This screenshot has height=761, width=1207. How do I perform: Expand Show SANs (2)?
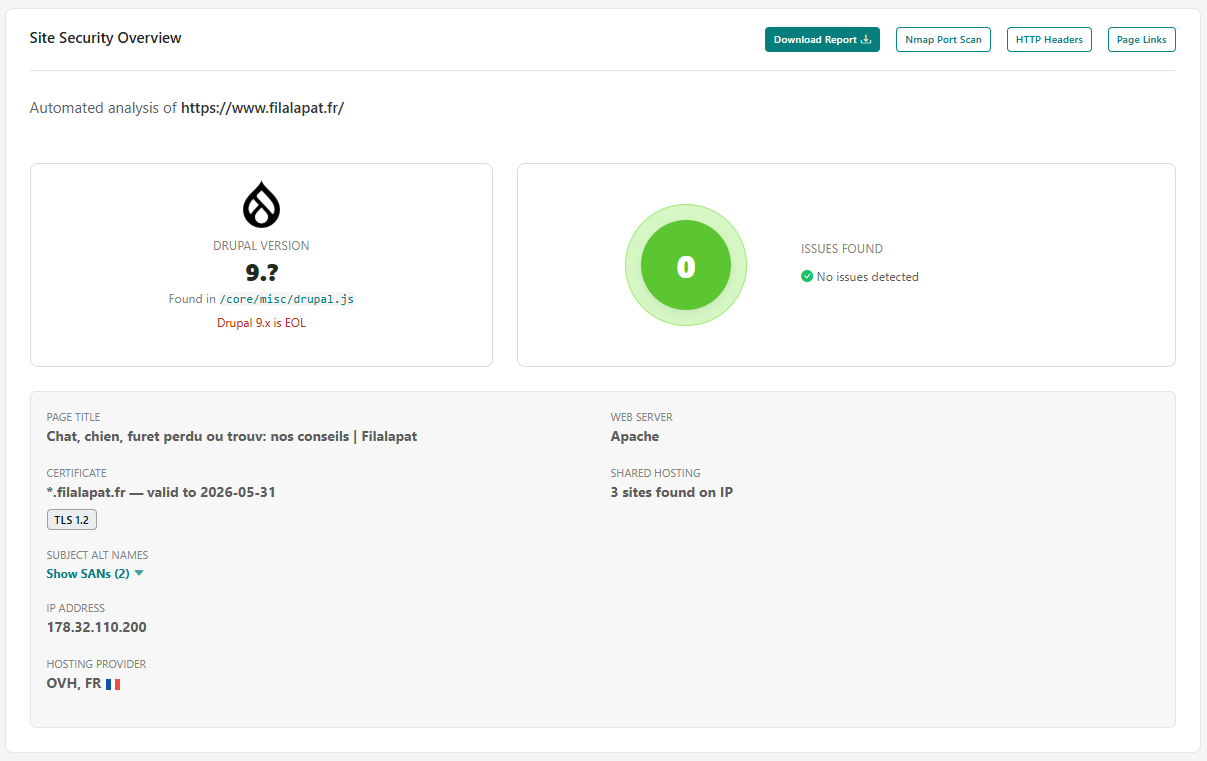tap(95, 574)
